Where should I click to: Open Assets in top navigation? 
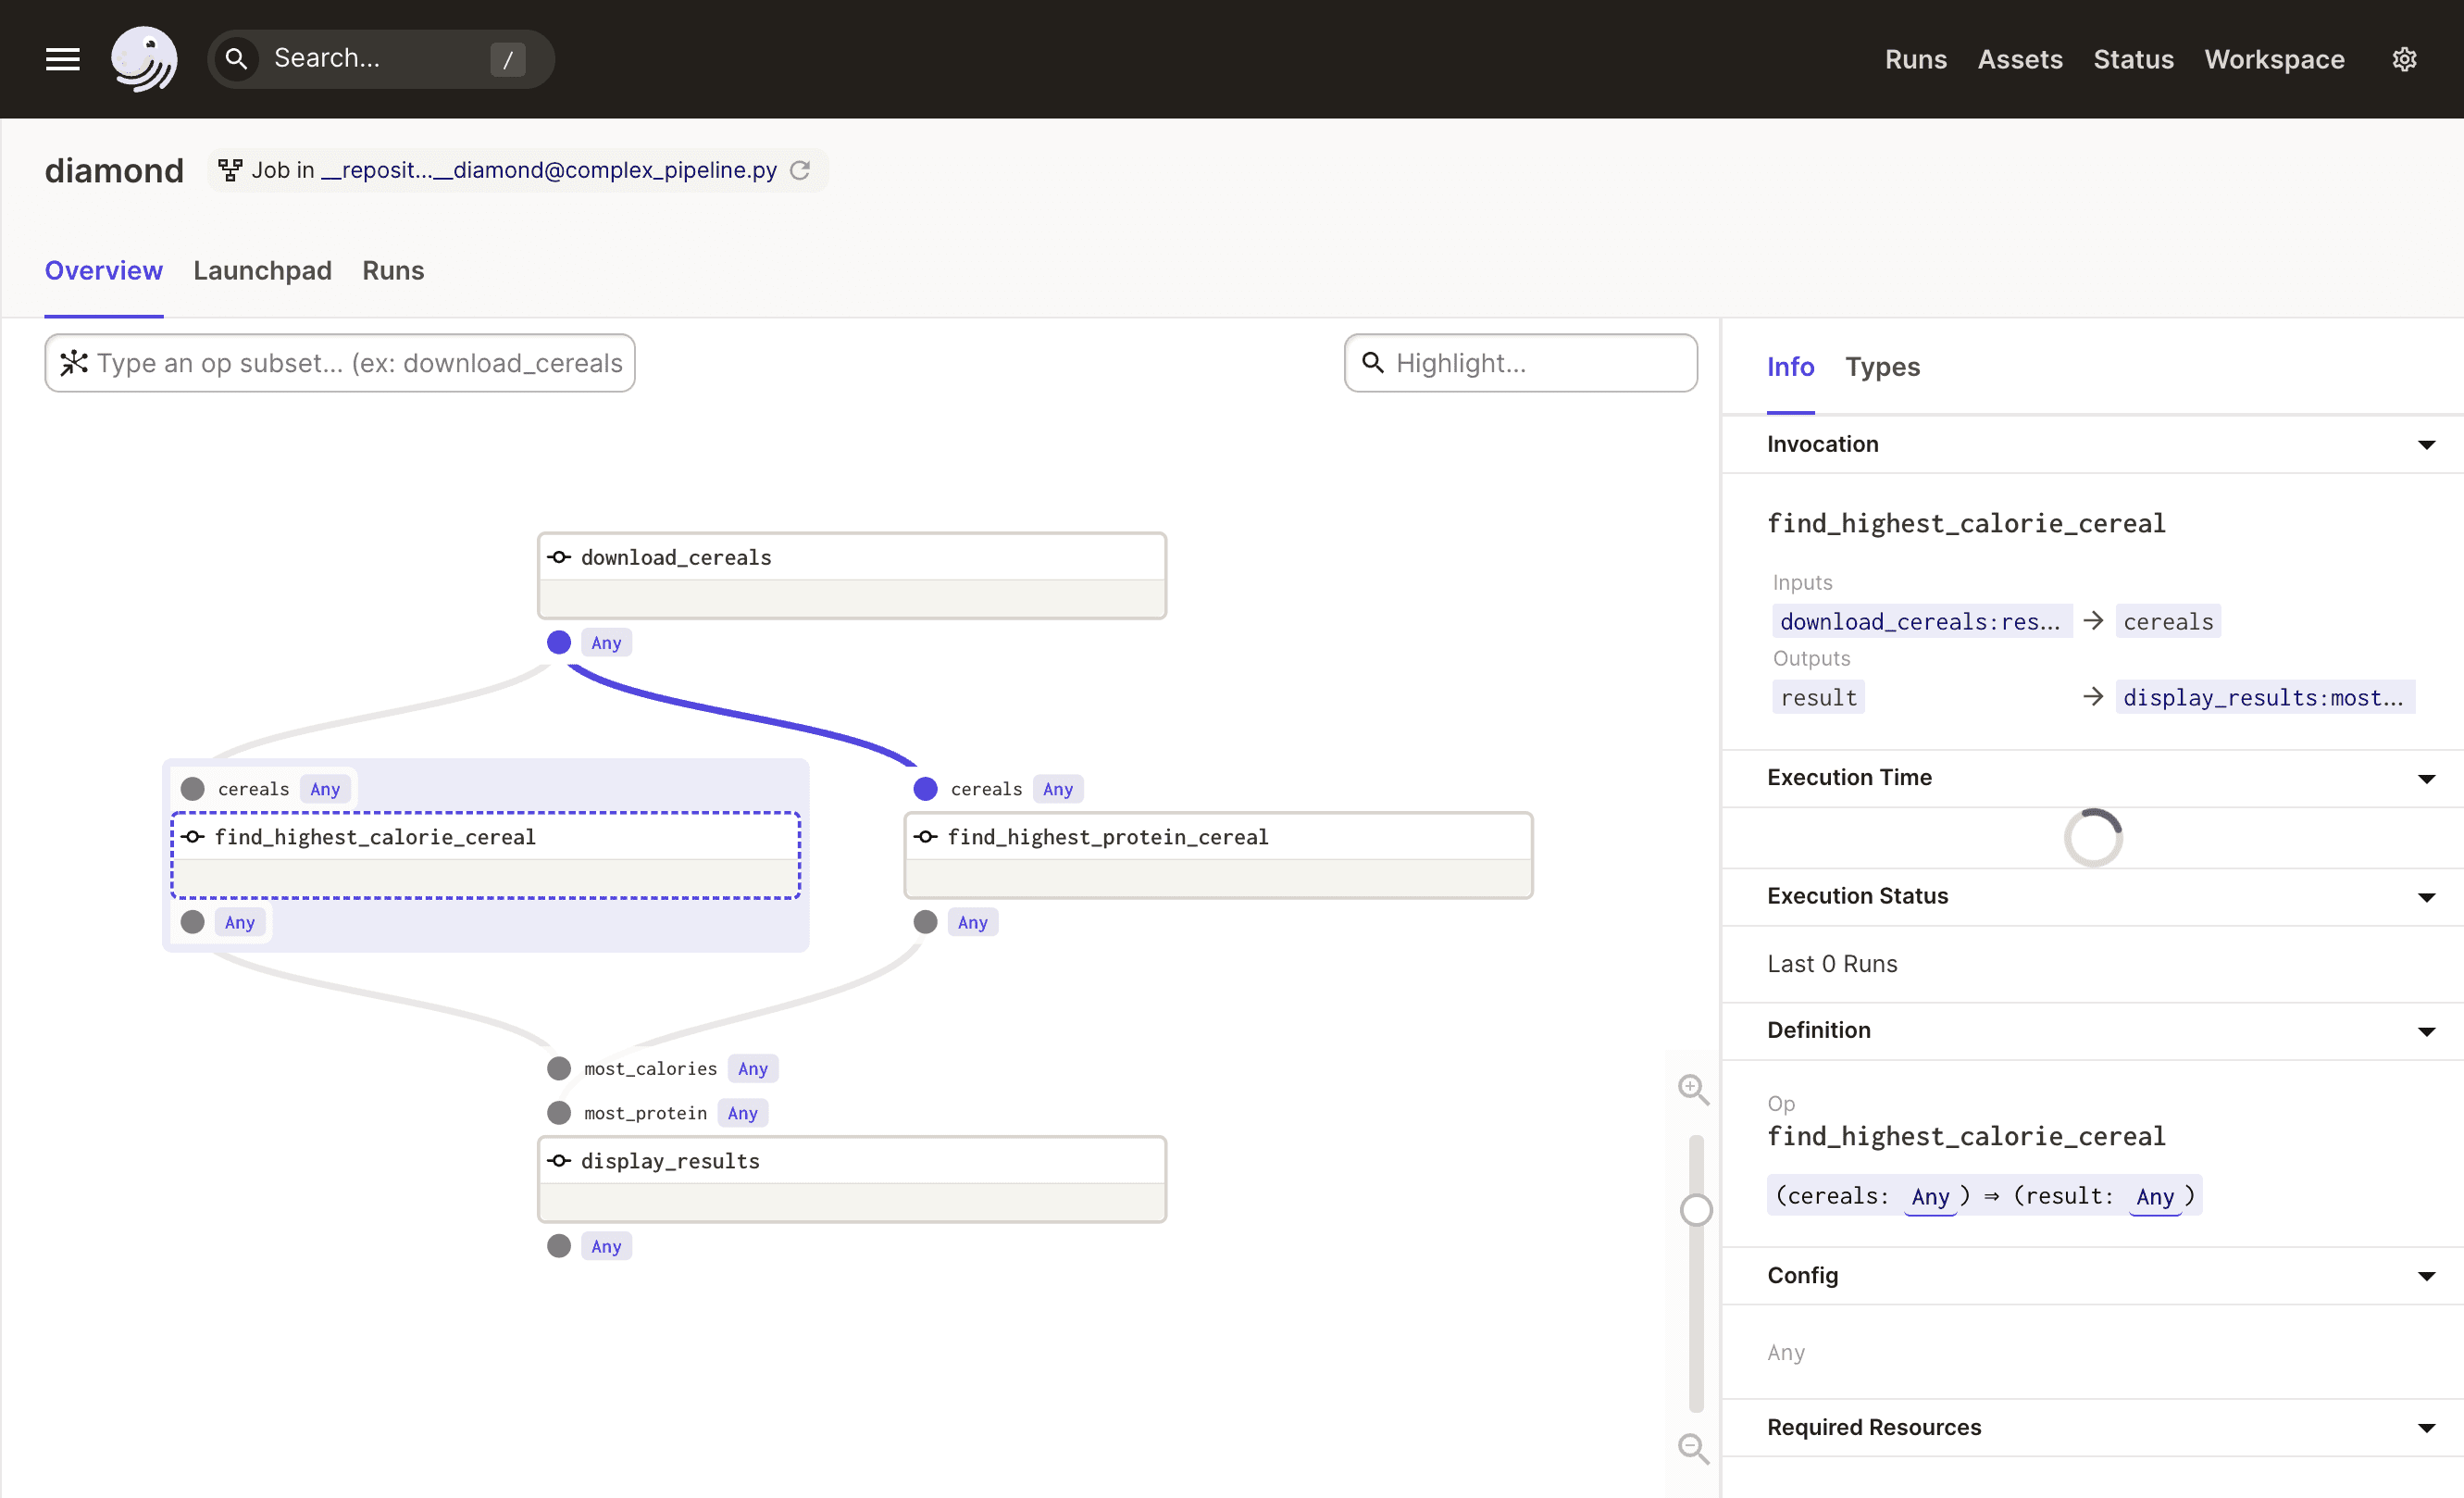2020,59
